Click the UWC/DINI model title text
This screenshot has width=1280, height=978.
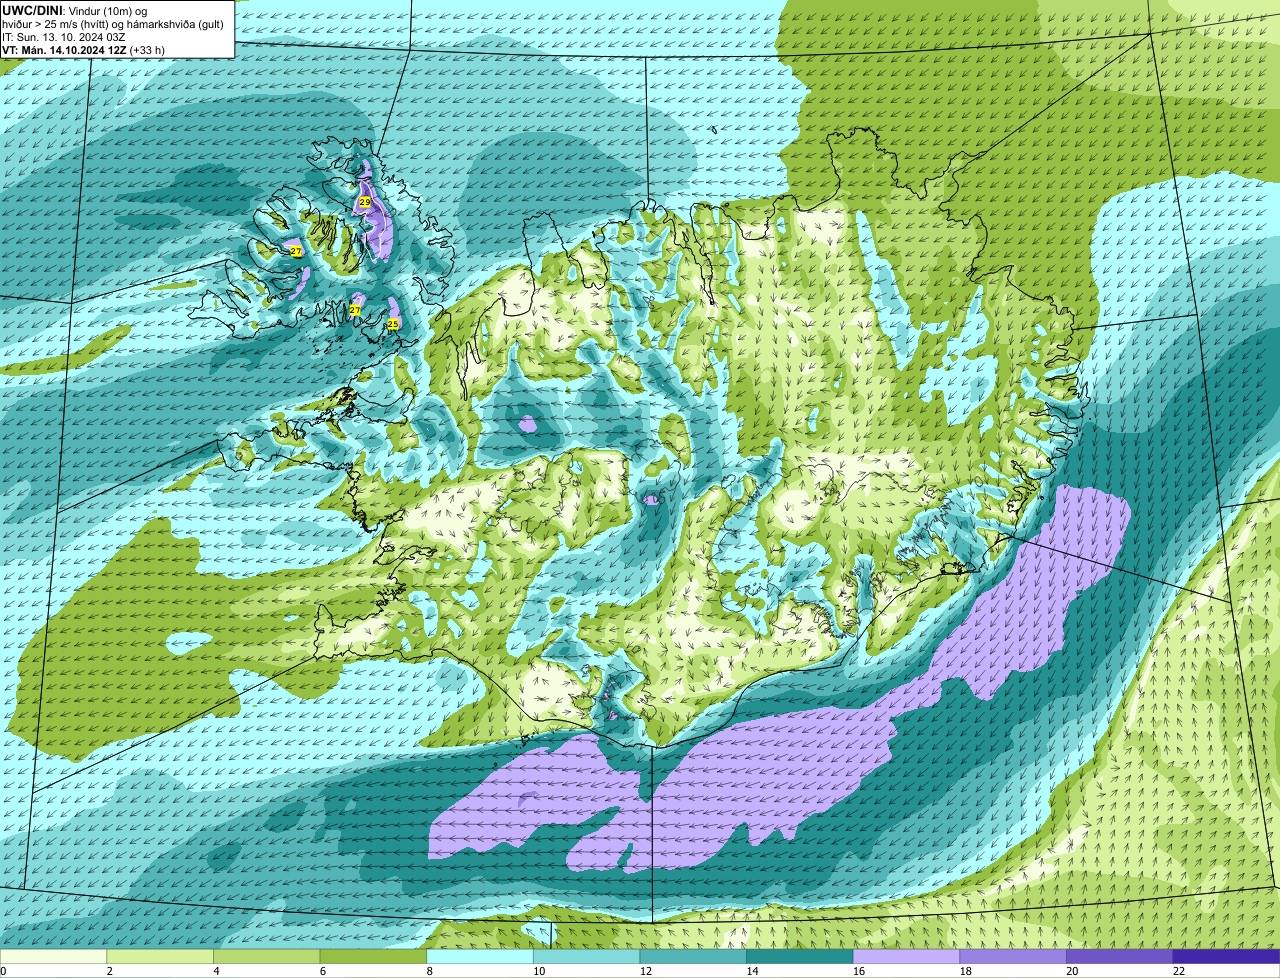[32, 10]
